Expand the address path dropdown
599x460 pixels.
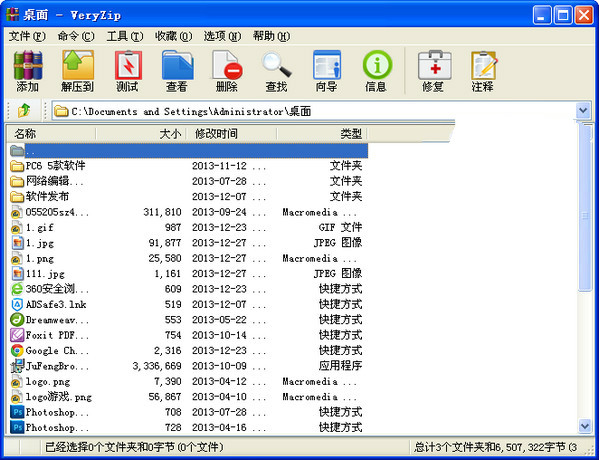click(583, 111)
